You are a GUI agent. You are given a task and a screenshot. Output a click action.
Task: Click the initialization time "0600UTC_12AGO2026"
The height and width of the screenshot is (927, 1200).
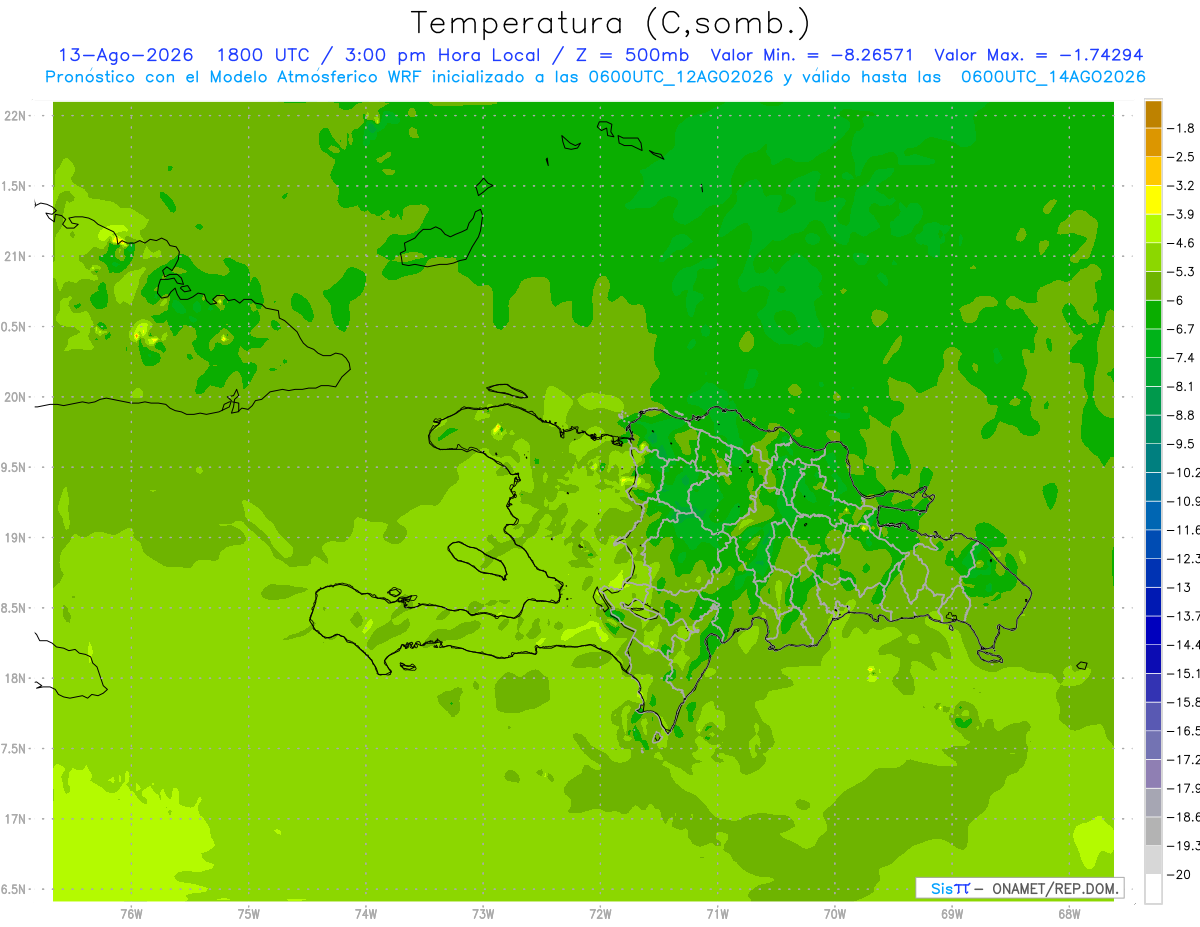coord(679,77)
